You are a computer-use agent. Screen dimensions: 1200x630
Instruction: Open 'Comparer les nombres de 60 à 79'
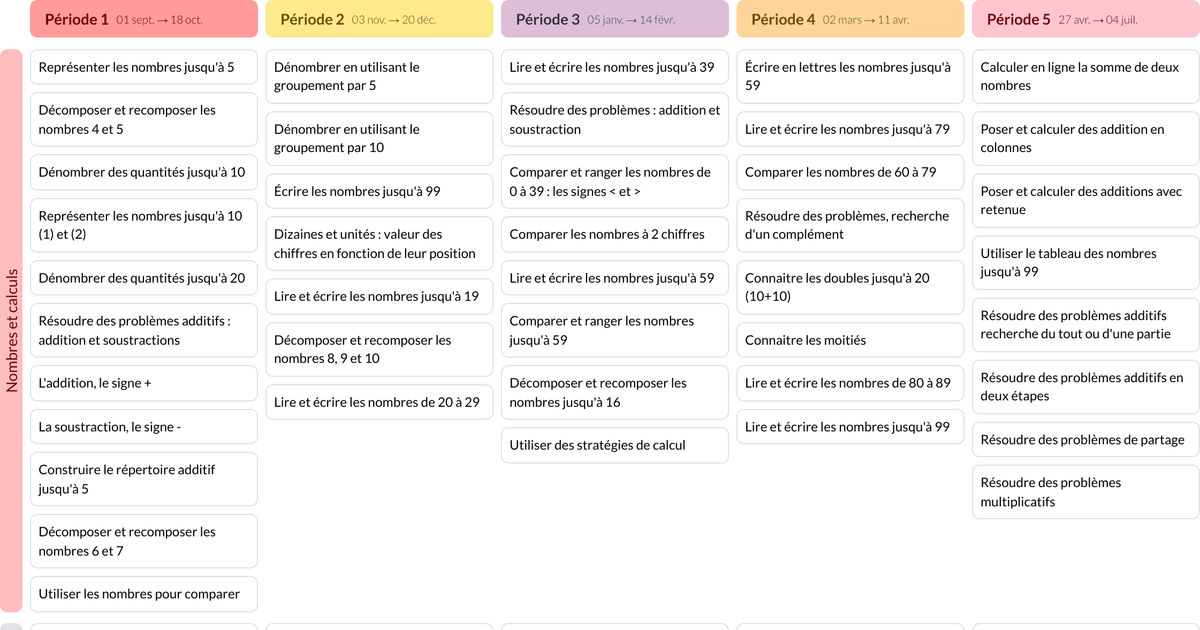(850, 172)
